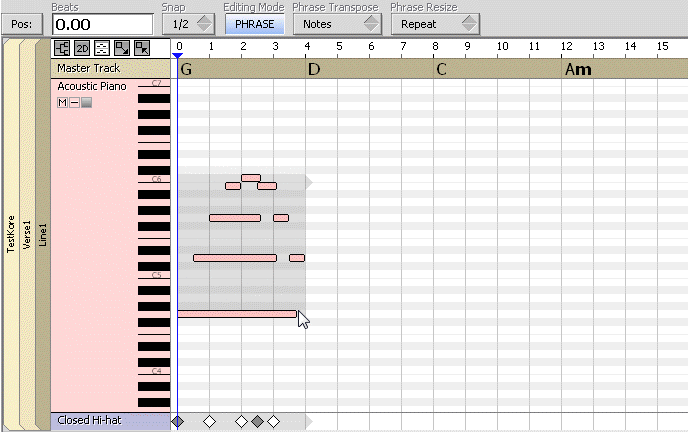Screen dimensions: 688x432
Task: Select the topmost piano note near C6
Action: click(251, 178)
